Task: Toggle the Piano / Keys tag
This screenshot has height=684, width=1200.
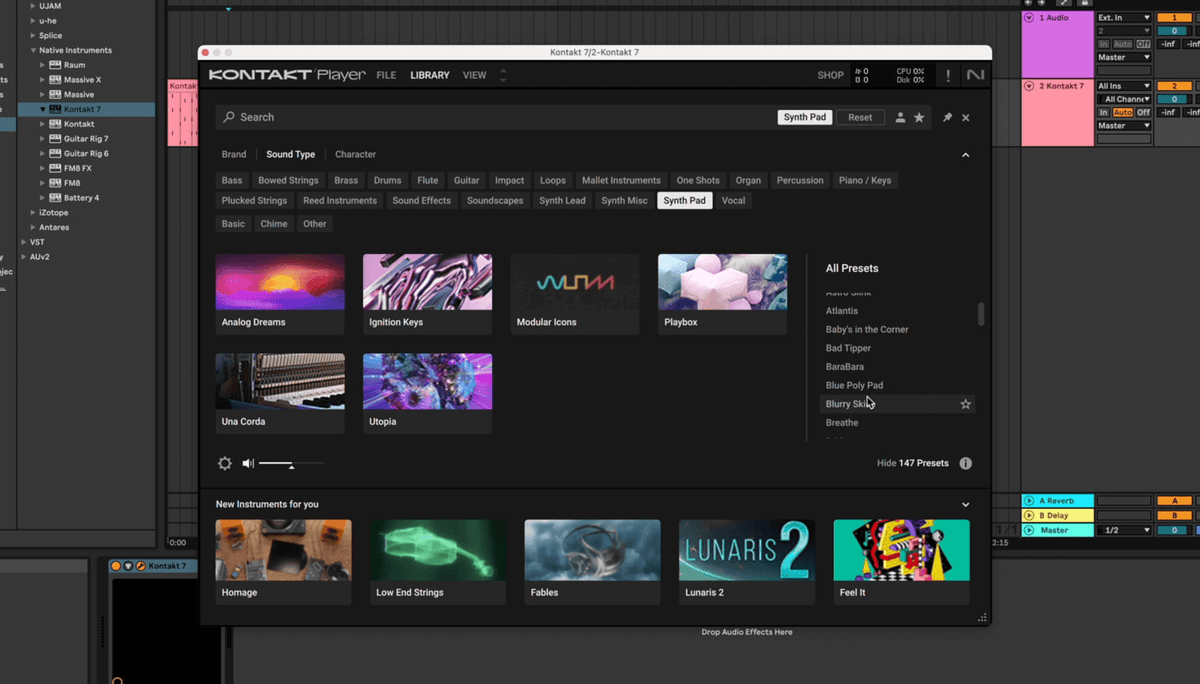Action: pyautogui.click(x=865, y=180)
